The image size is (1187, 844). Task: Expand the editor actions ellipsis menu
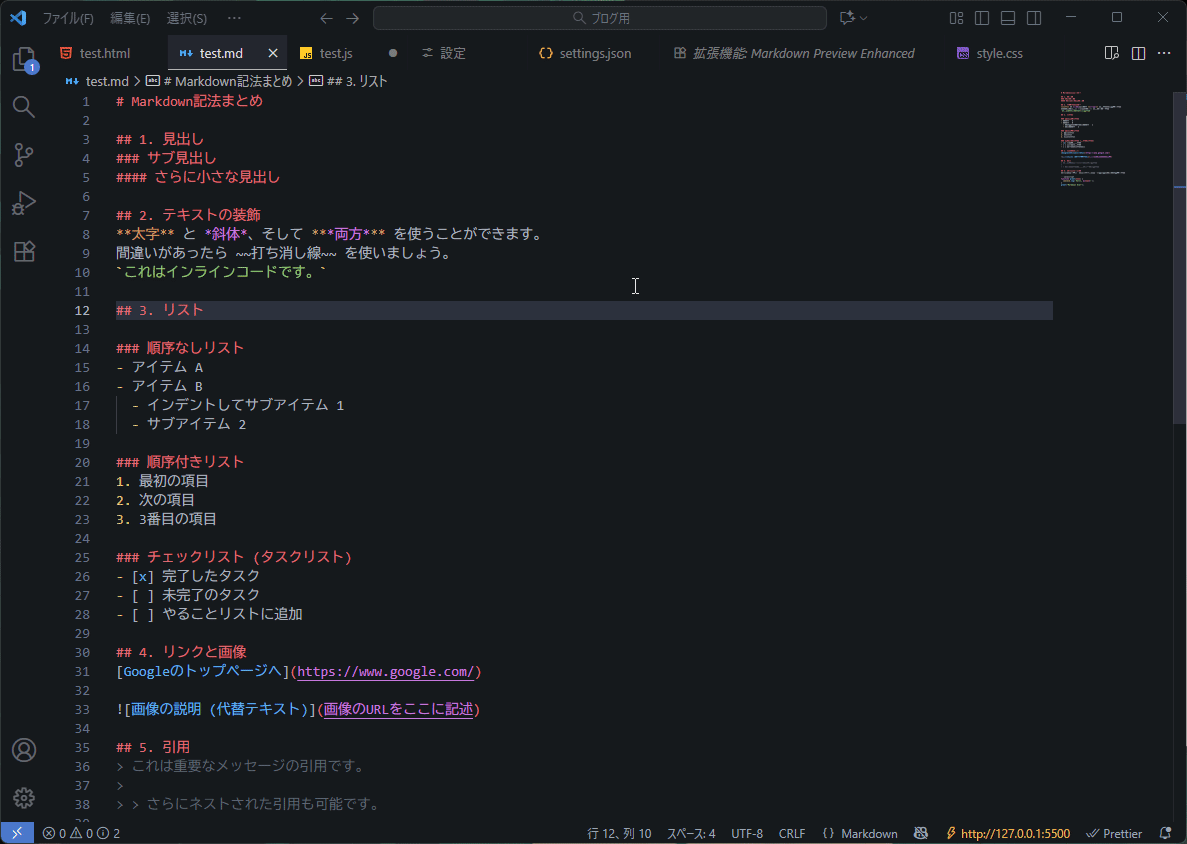[x=1163, y=53]
